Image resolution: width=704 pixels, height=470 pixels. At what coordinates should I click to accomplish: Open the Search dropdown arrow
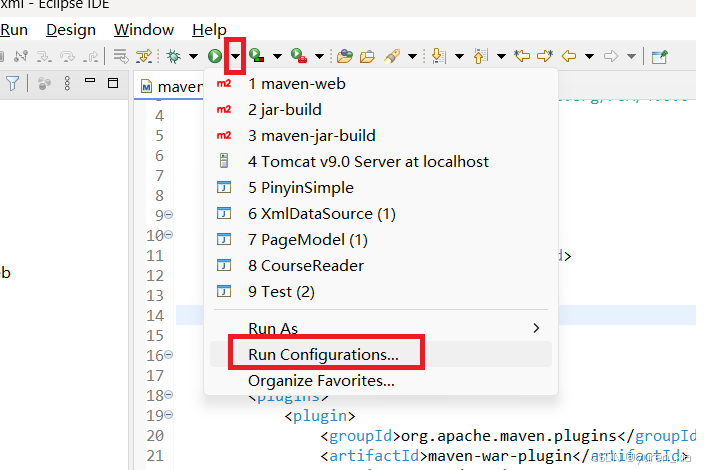tap(412, 57)
